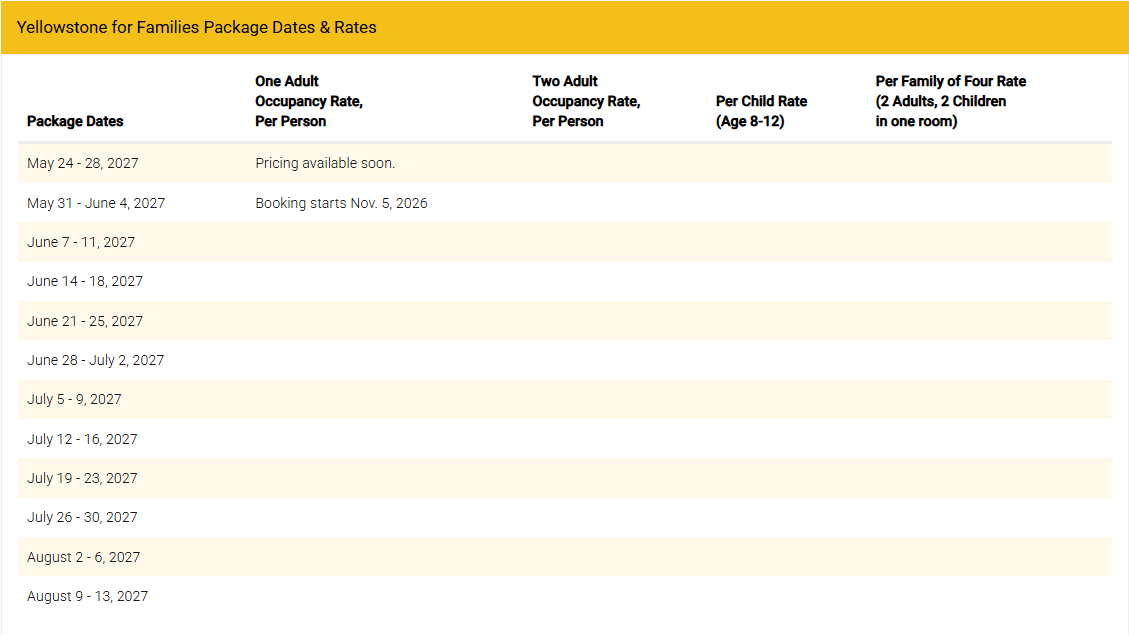Click the 'Per Child Rate (Age 8-12)' header

coord(761,111)
